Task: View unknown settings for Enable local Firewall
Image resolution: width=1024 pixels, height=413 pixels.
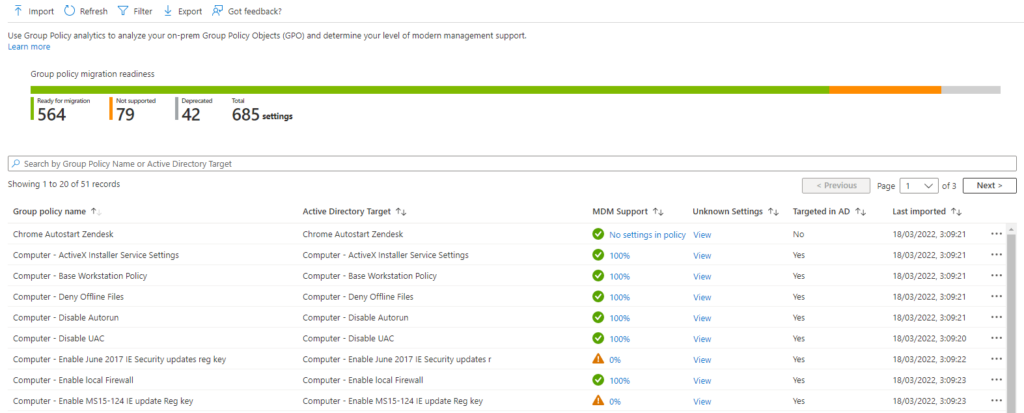Action: (x=702, y=381)
